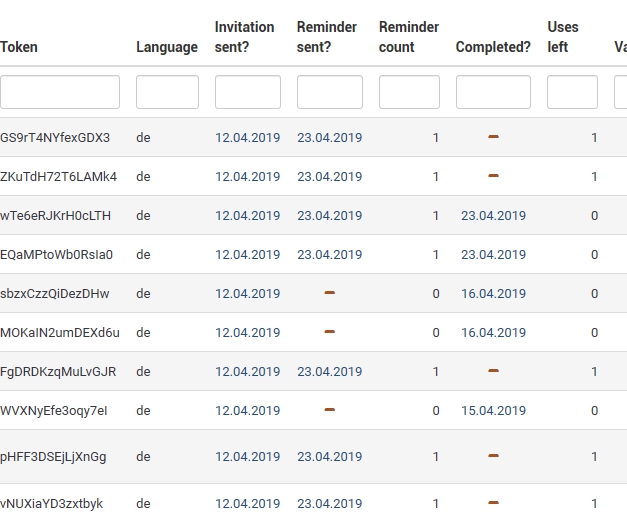Viewport: 627px width, 528px height.
Task: Click the Completed dash icon for token pHFF3DSEjLjXnGg
Action: pyautogui.click(x=493, y=456)
